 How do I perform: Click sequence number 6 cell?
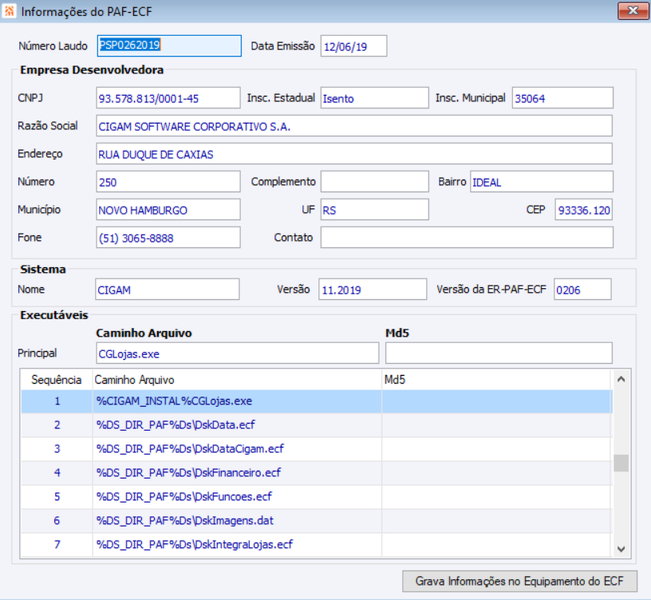point(57,521)
